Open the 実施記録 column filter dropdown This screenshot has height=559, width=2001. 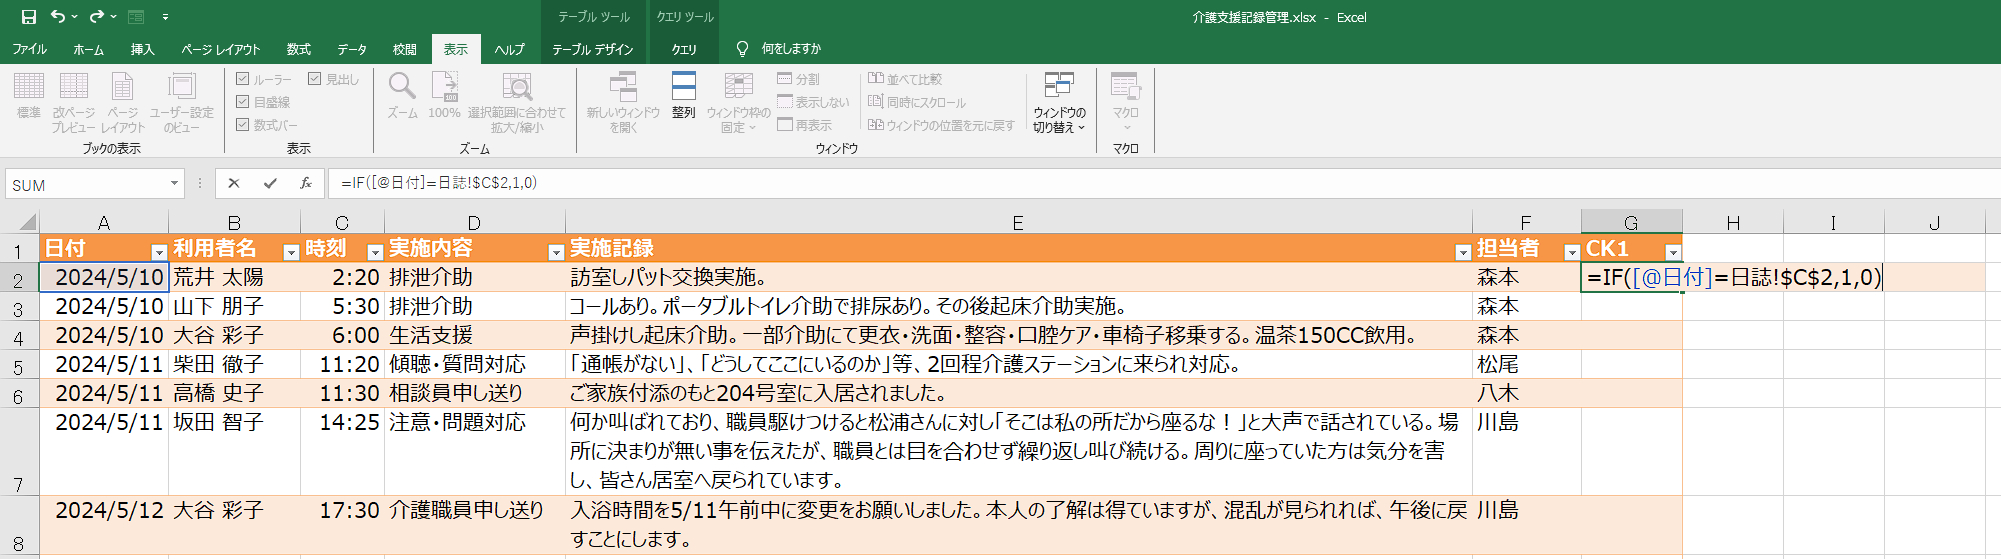[x=1463, y=252]
